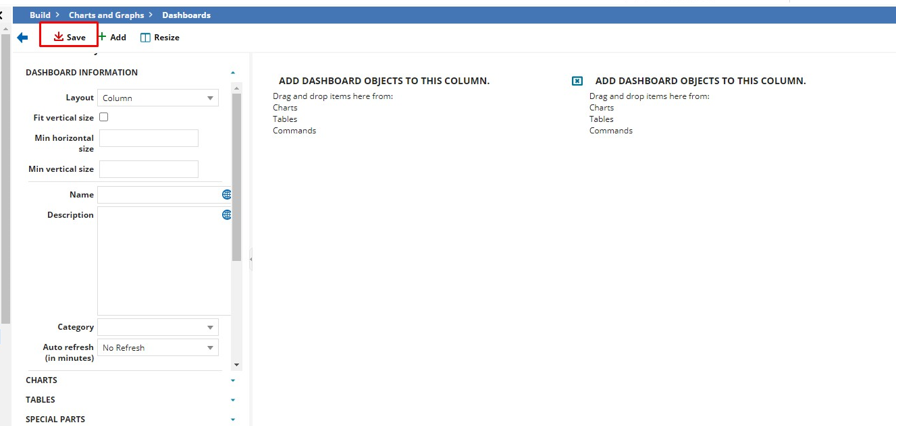Open Charts and Graphs breadcrumb link

point(106,15)
